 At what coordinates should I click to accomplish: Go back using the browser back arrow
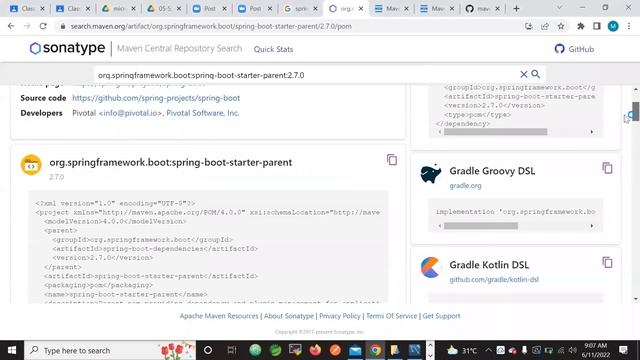coord(11,26)
